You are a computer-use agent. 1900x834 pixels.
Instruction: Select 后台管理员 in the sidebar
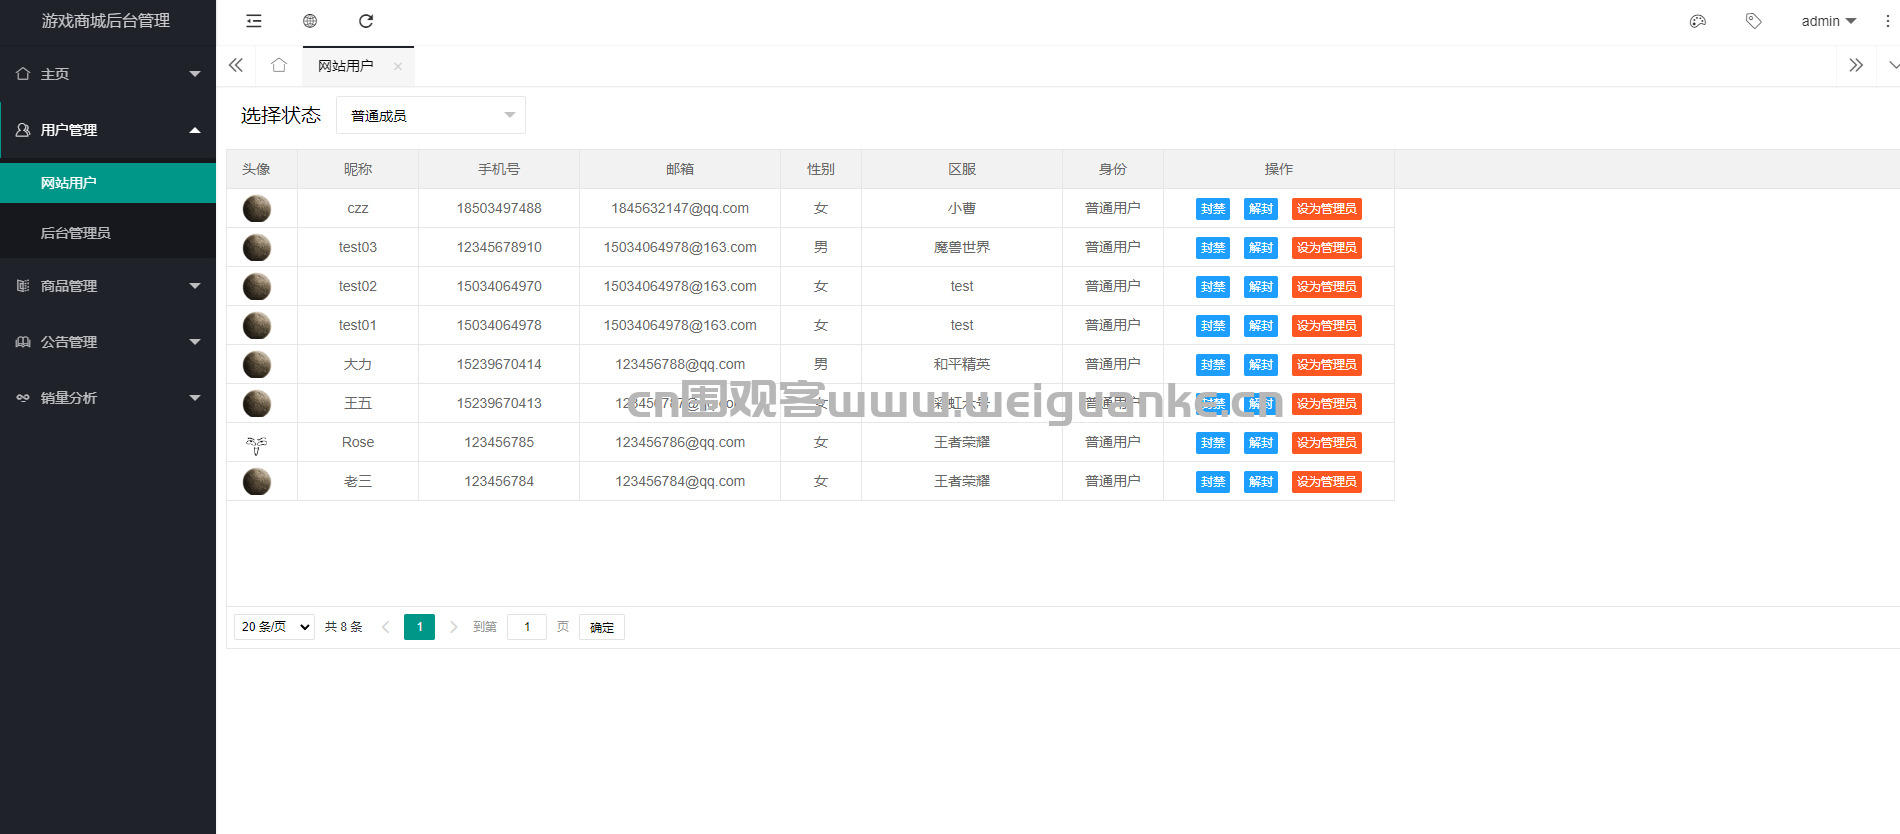(x=108, y=233)
